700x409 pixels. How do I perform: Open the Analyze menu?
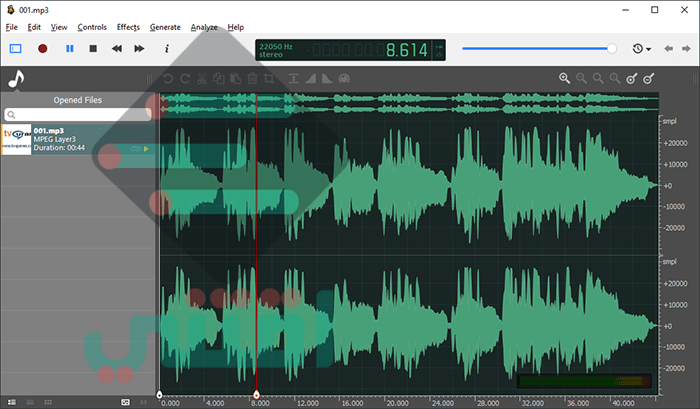[x=204, y=27]
